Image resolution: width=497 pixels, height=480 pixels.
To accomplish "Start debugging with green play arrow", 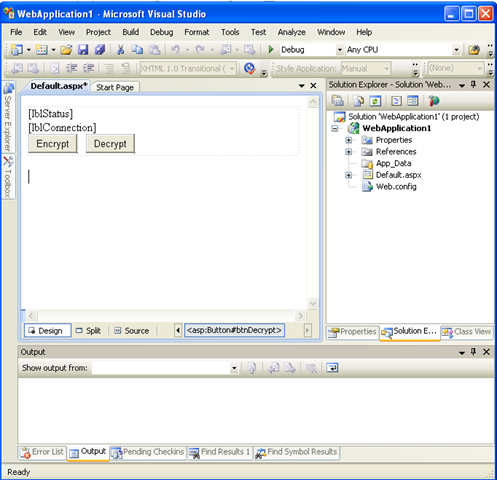I will click(x=271, y=50).
